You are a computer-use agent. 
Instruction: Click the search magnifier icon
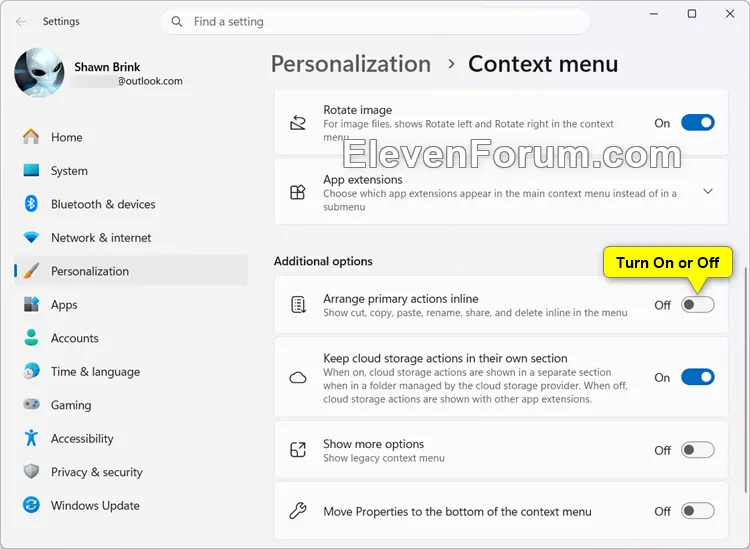(176, 22)
